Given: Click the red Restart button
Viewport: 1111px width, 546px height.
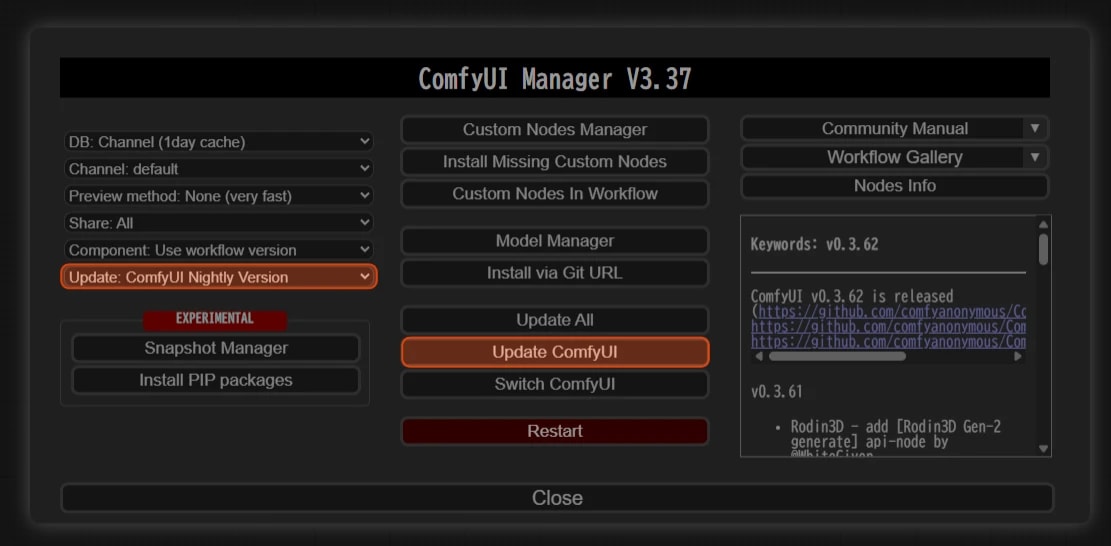Looking at the screenshot, I should [555, 431].
